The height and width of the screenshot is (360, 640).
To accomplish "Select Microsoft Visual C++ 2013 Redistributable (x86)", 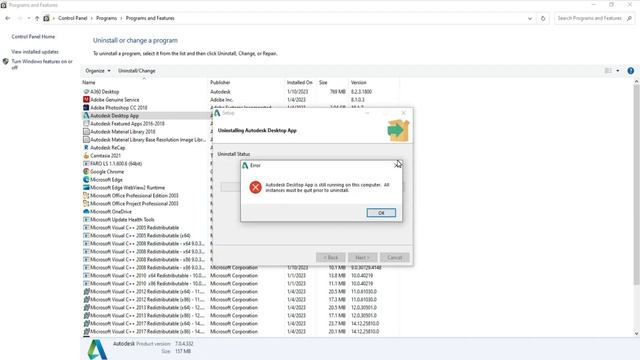I will point(147,316).
